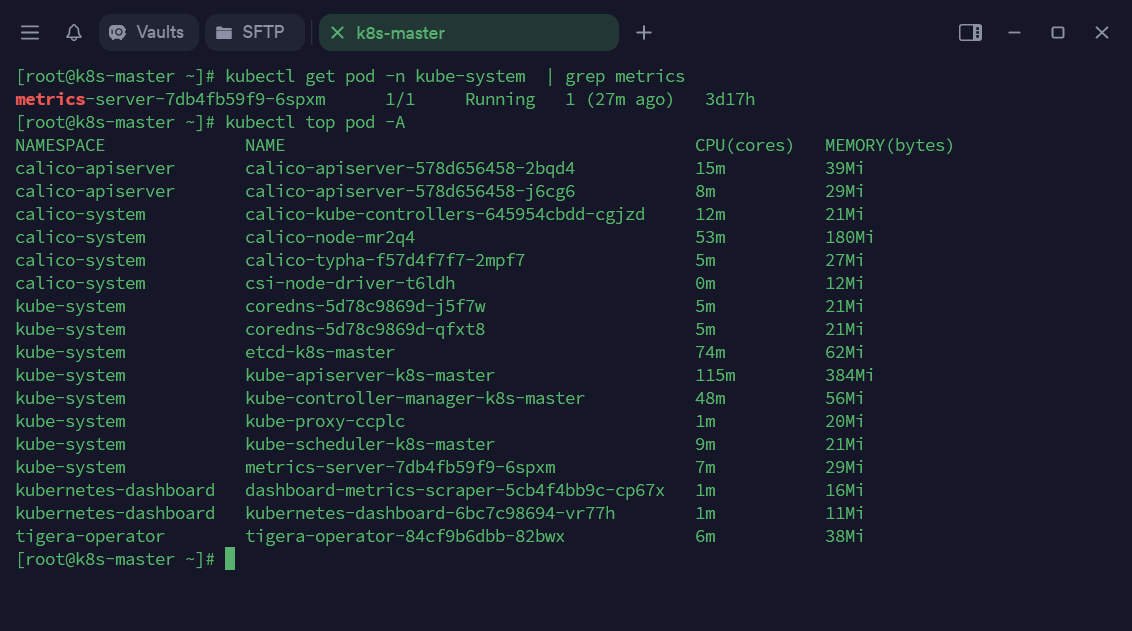Select the k8s-master tab title
1132x631 pixels.
click(400, 33)
